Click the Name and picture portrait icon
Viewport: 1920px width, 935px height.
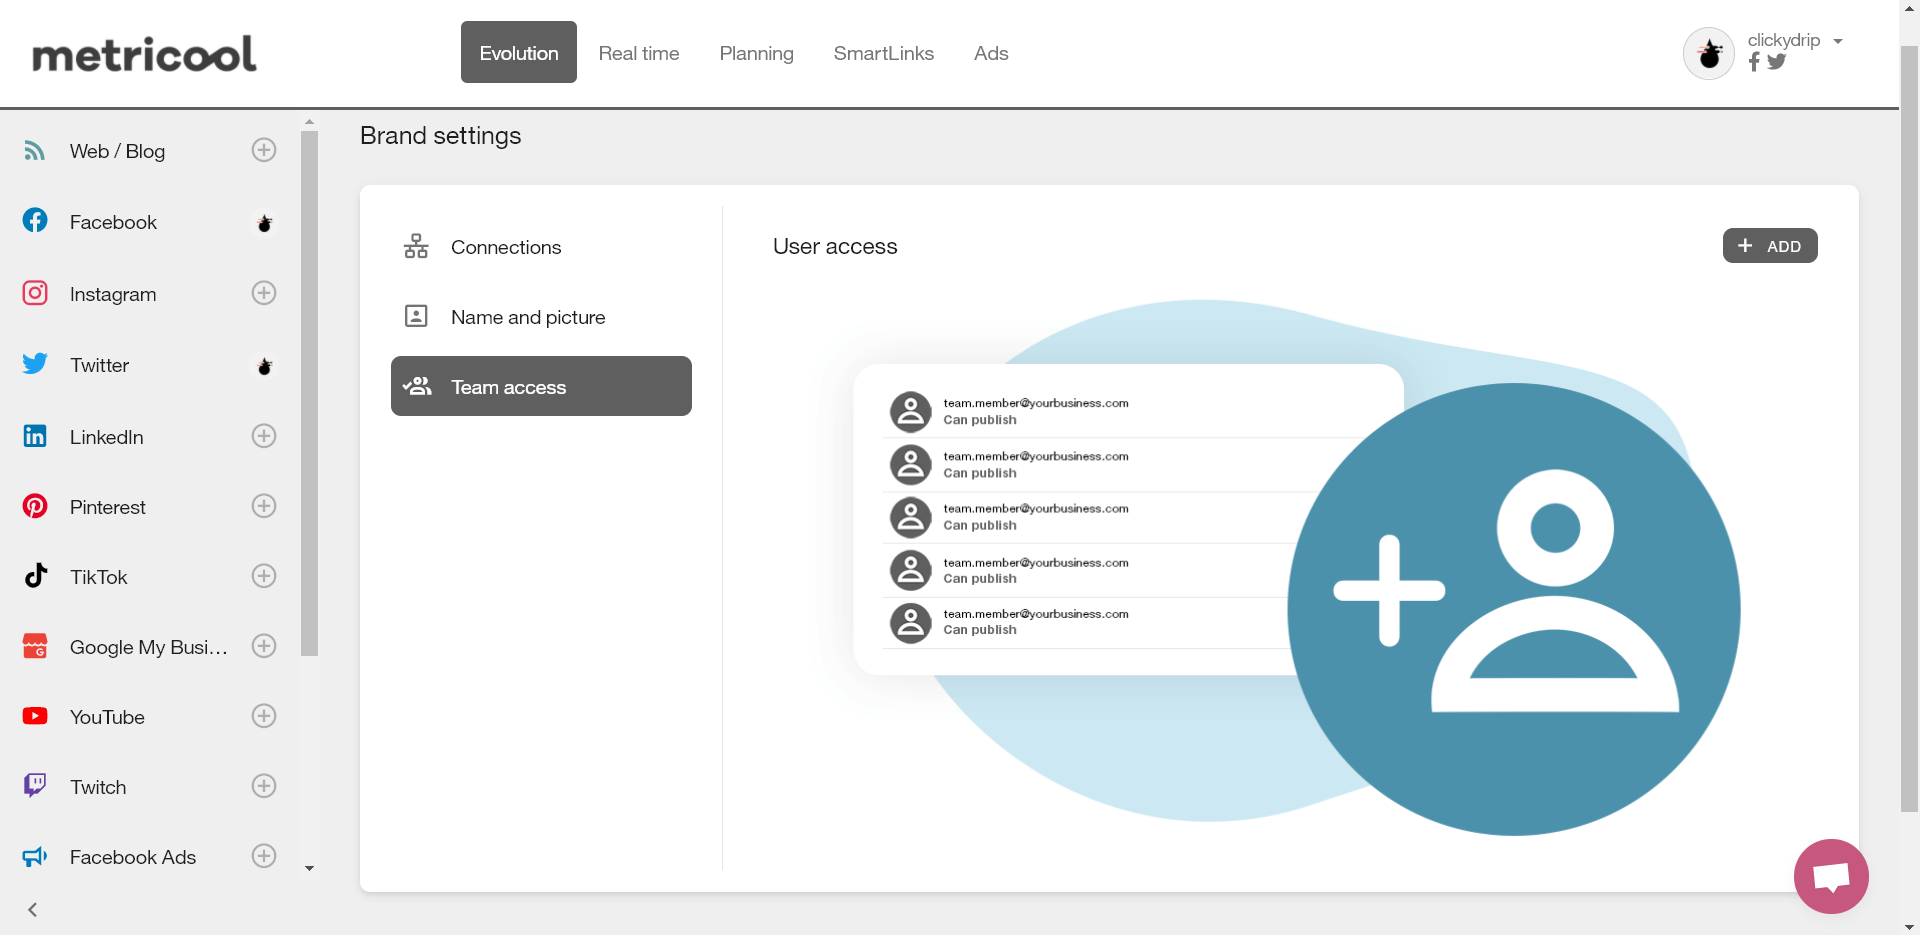pyautogui.click(x=416, y=316)
